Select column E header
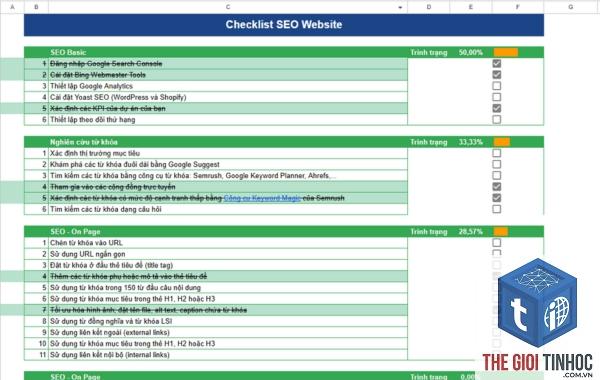 (x=471, y=7)
